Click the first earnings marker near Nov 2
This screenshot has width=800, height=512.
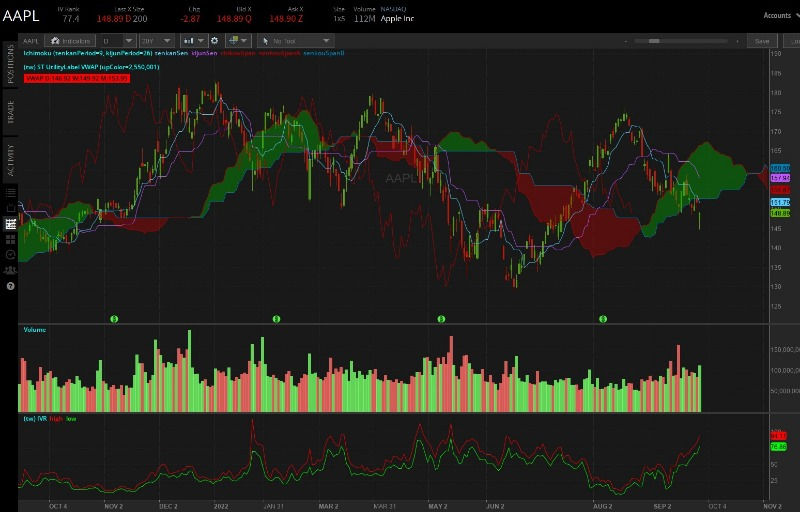(x=114, y=319)
